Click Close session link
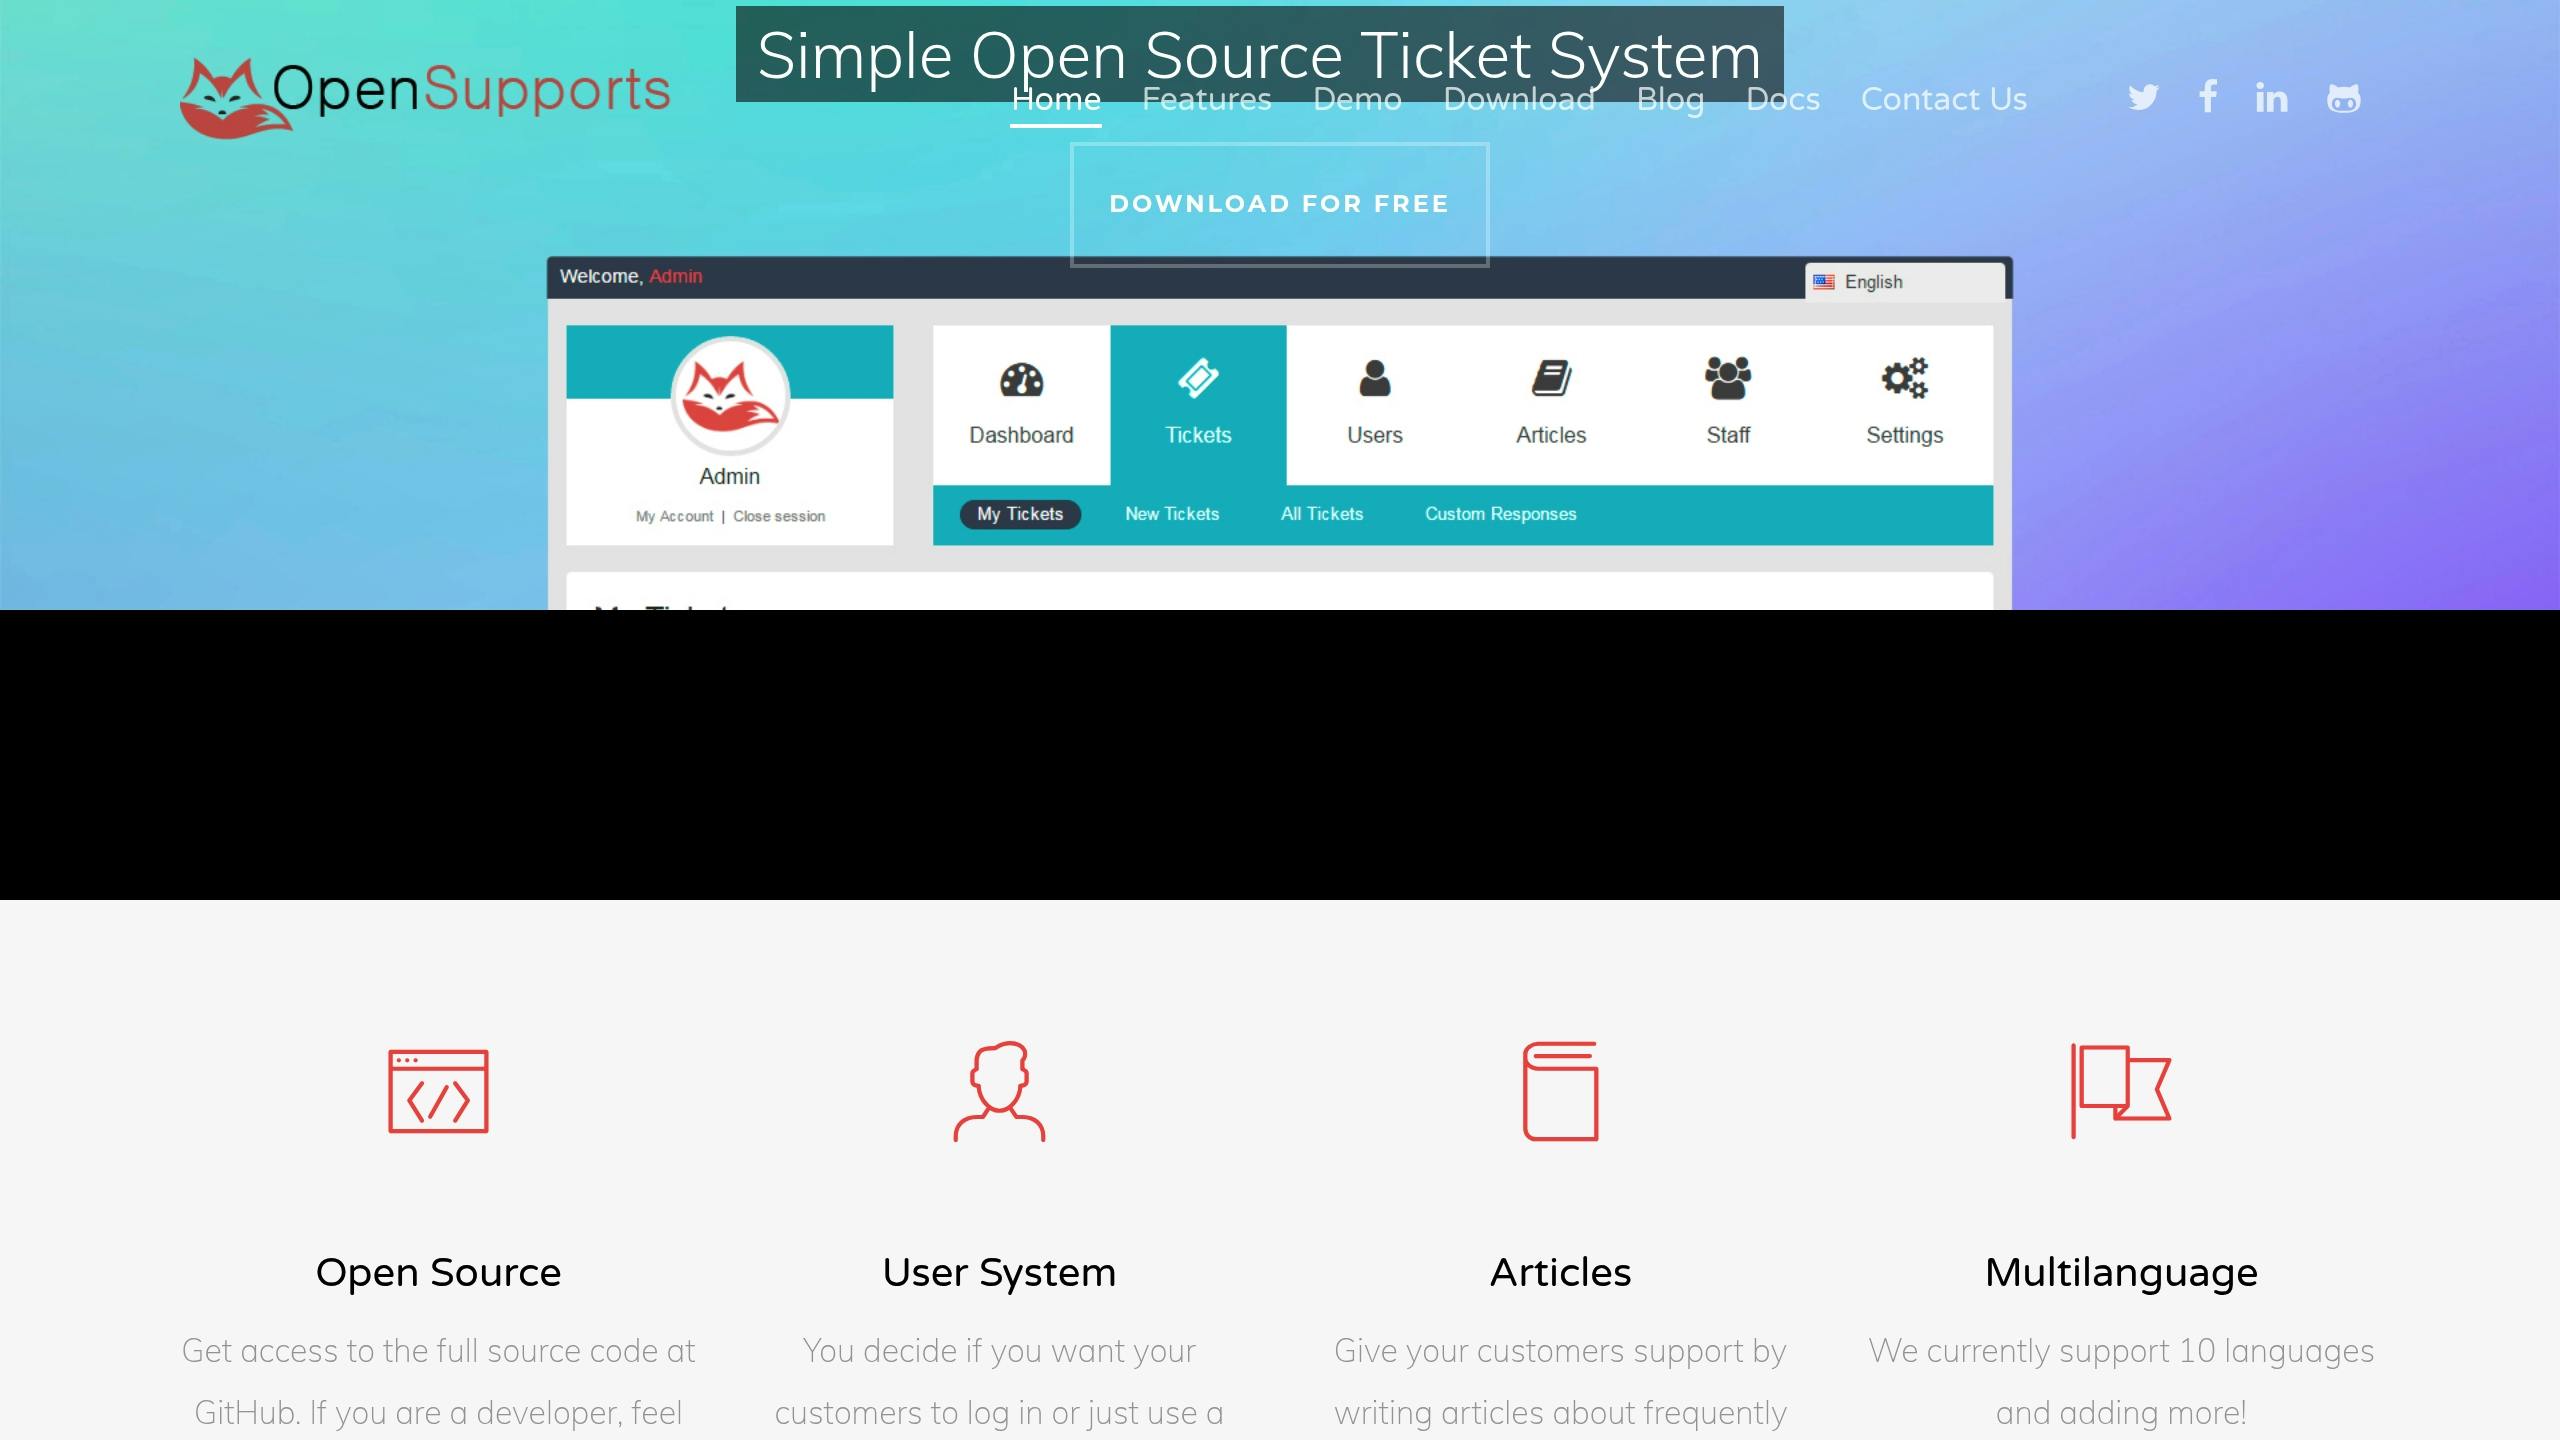Screen dimensions: 2560x1440 pyautogui.click(x=779, y=516)
